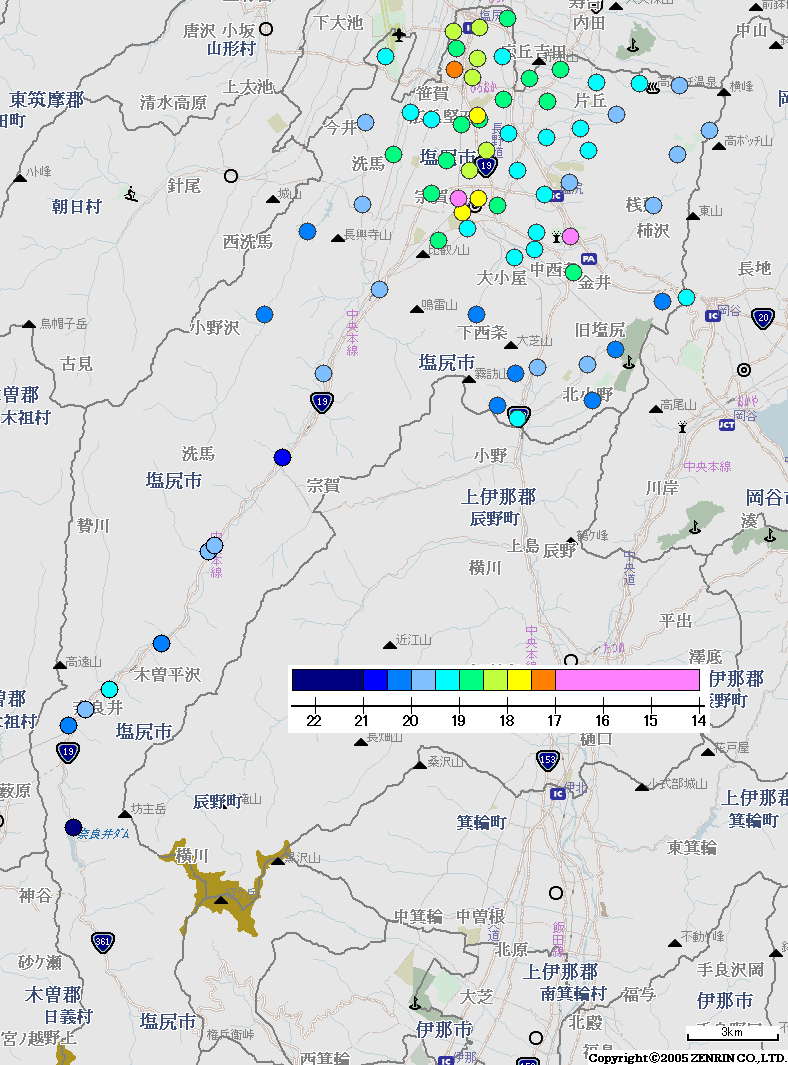788x1065 pixels.
Task: Click the blue PA parking area icon
Action: (x=589, y=258)
